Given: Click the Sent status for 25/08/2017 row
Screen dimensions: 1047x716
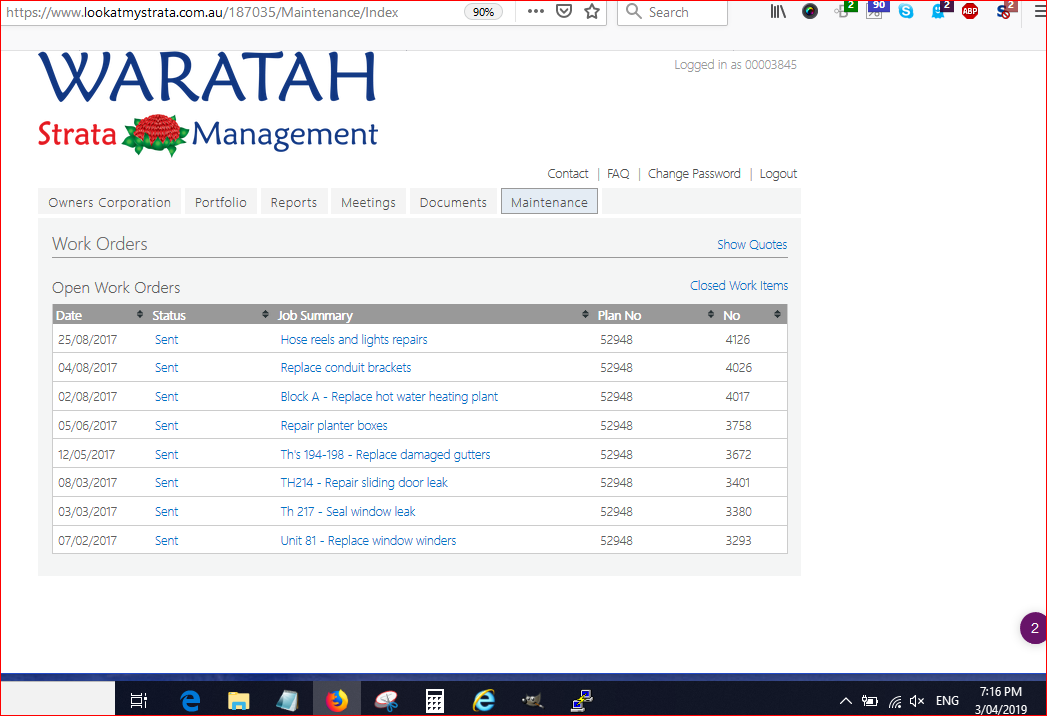Looking at the screenshot, I should (166, 339).
